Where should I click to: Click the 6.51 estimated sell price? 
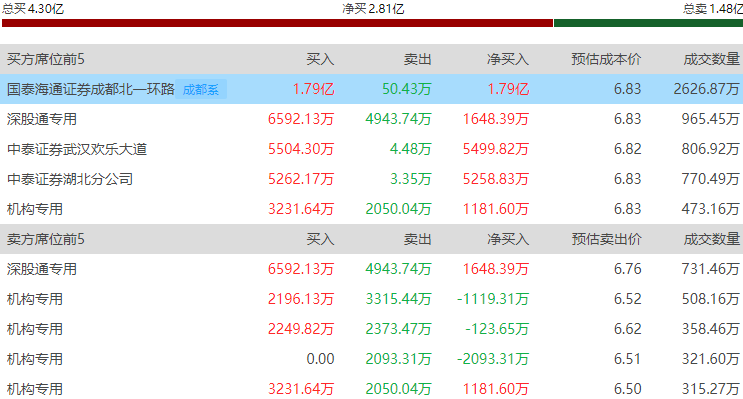[x=627, y=359]
